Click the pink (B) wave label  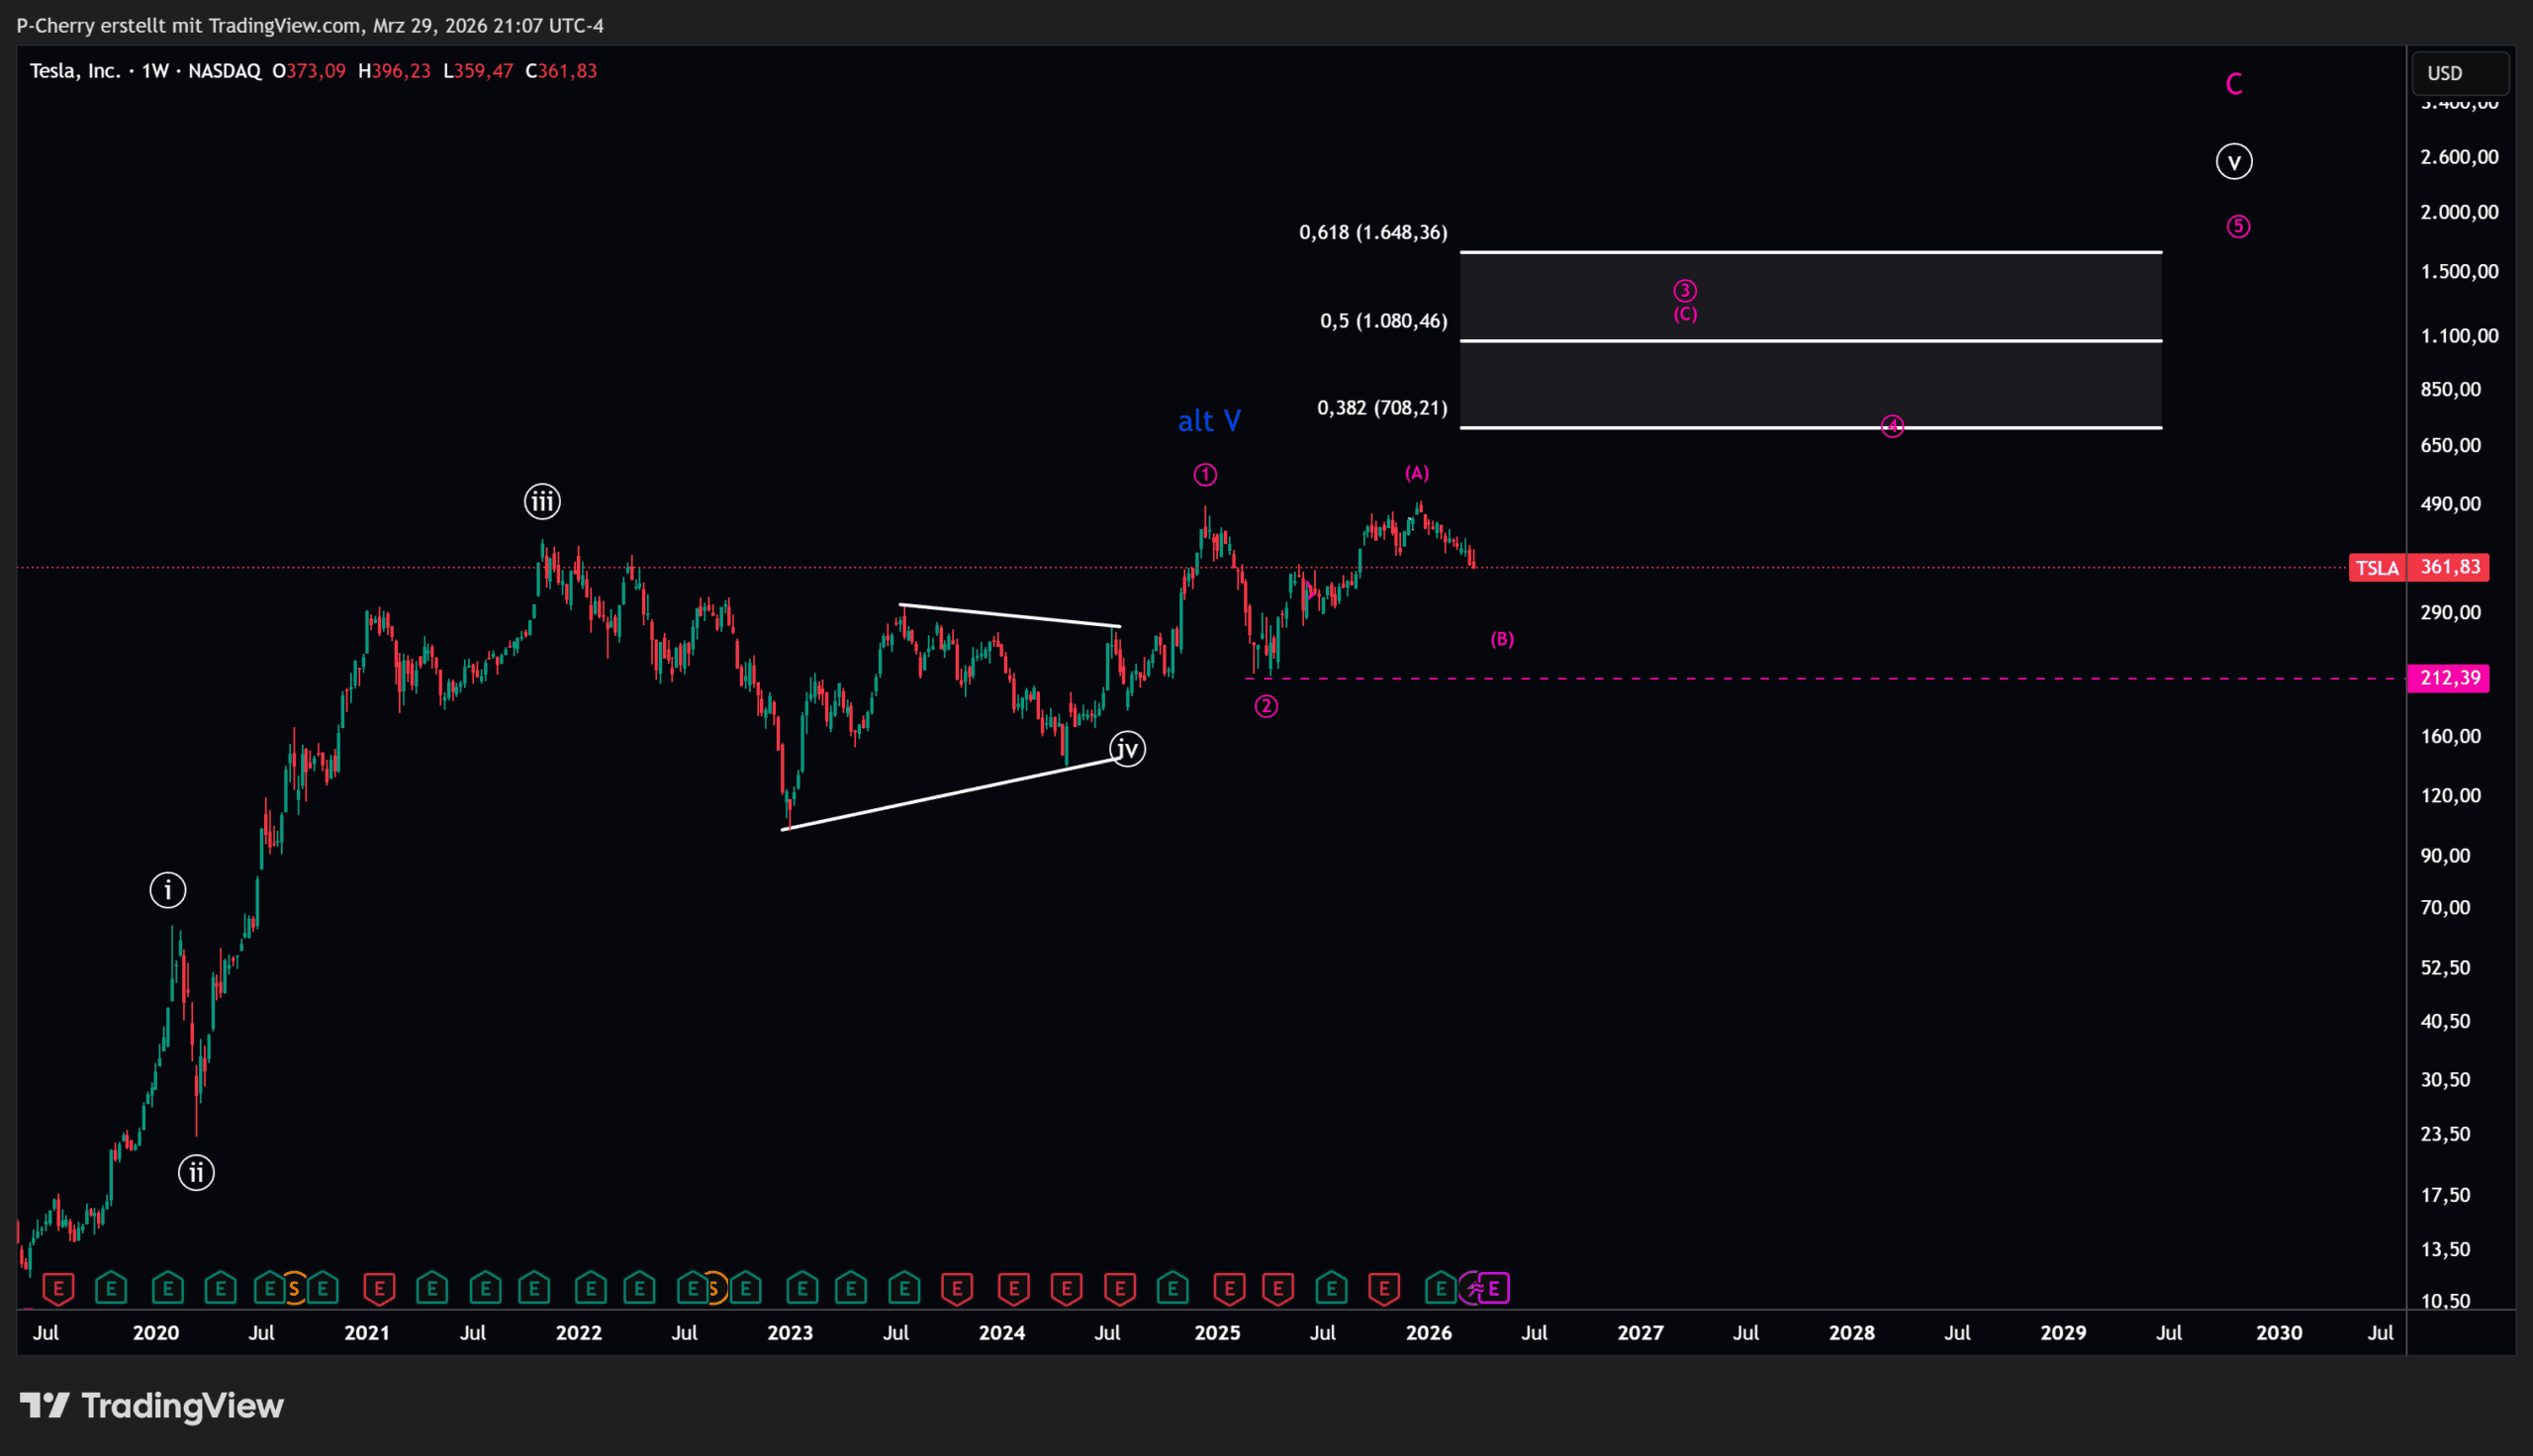pos(1501,639)
